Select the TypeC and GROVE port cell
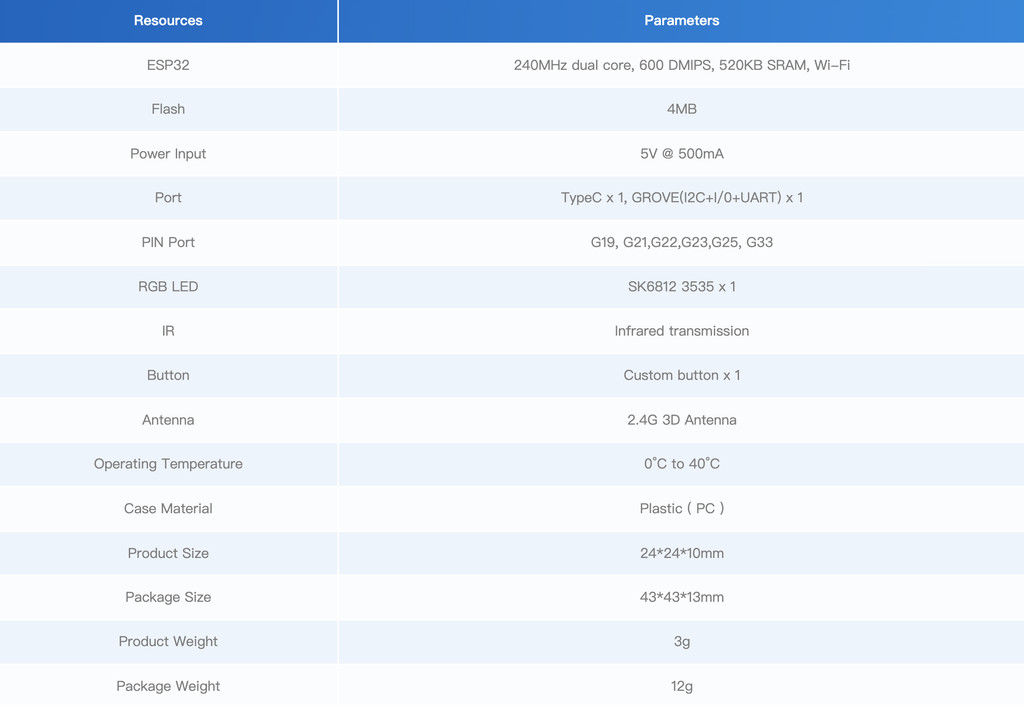 [681, 198]
